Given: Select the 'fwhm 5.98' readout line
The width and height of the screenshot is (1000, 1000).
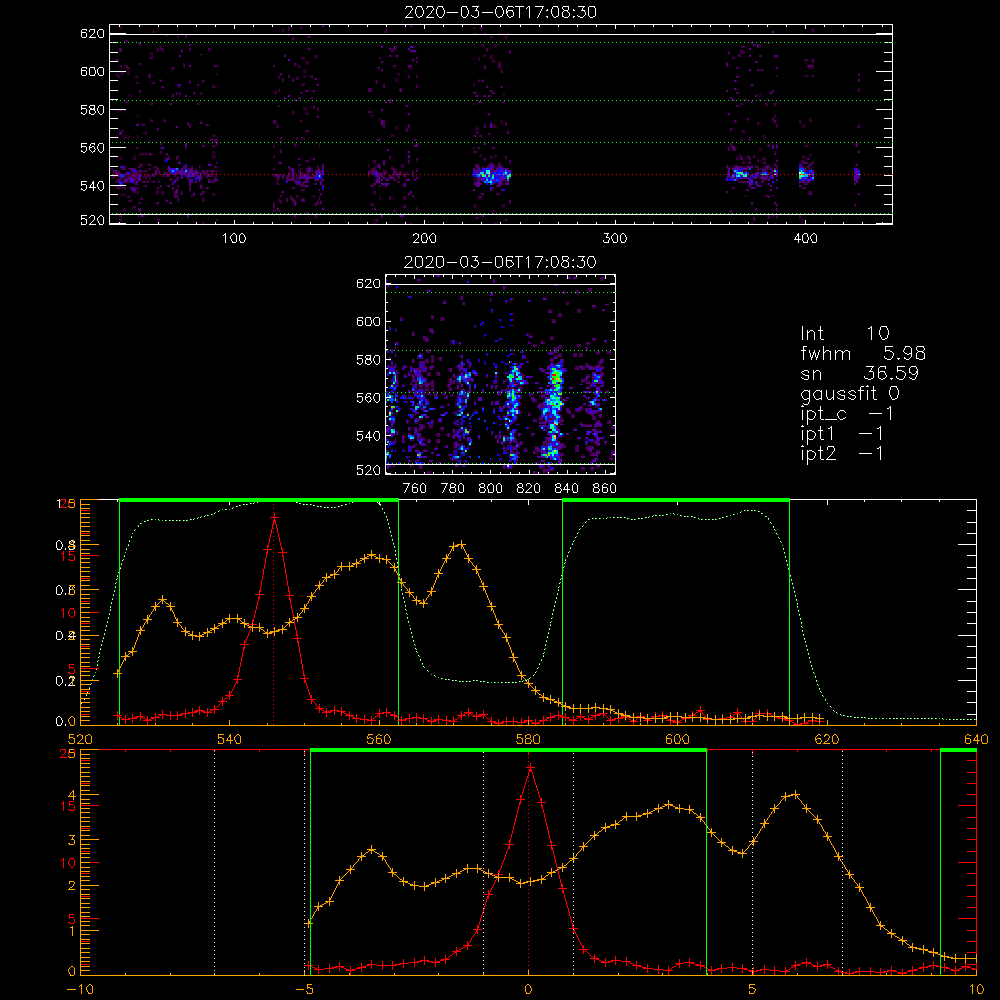Looking at the screenshot, I should pos(863,353).
